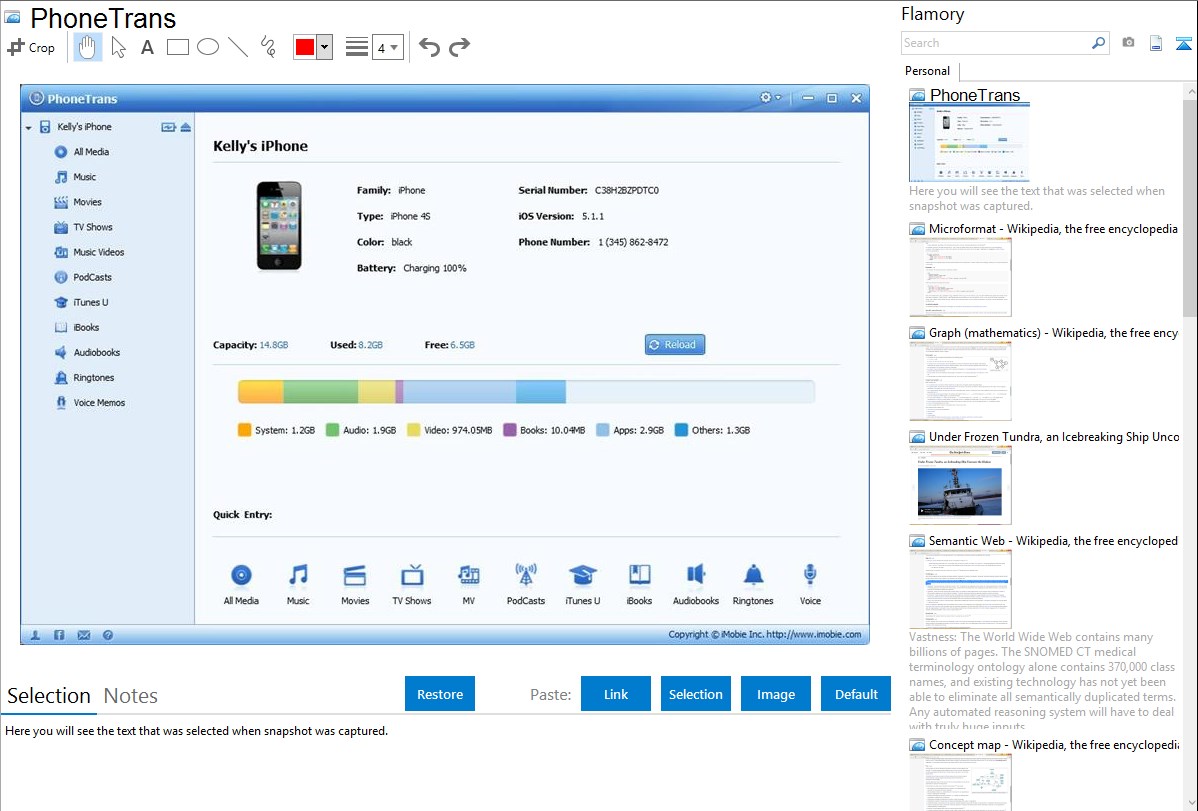This screenshot has width=1198, height=811.
Task: Select the arrow pointer tool
Action: [x=118, y=47]
